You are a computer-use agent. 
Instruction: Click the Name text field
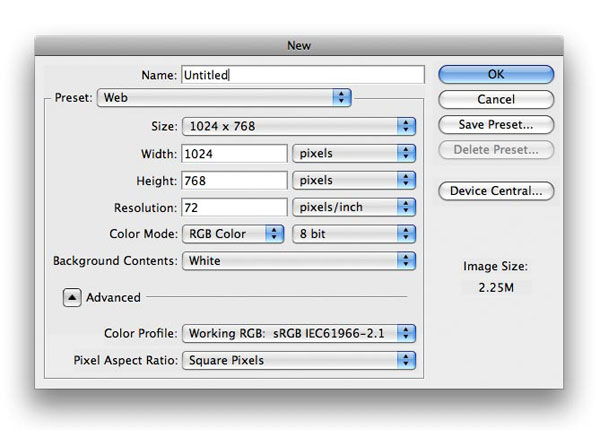pyautogui.click(x=302, y=74)
